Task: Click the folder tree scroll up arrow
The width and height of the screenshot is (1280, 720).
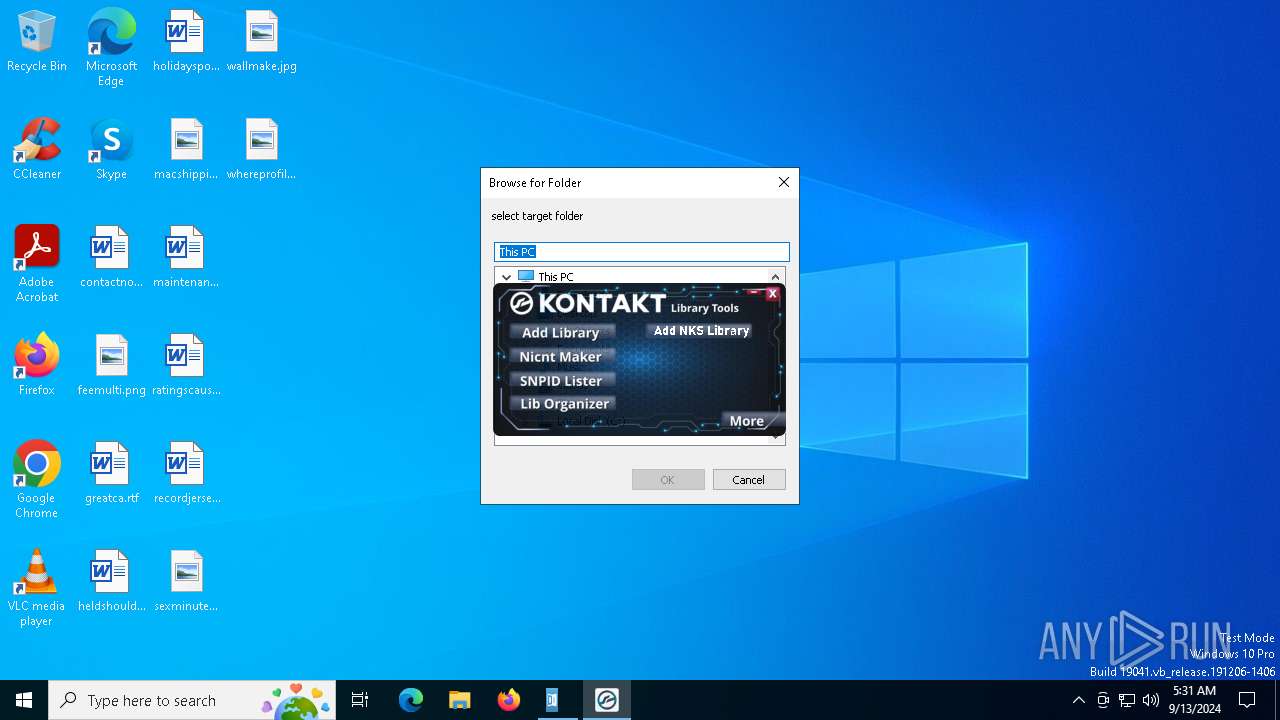Action: coord(775,277)
